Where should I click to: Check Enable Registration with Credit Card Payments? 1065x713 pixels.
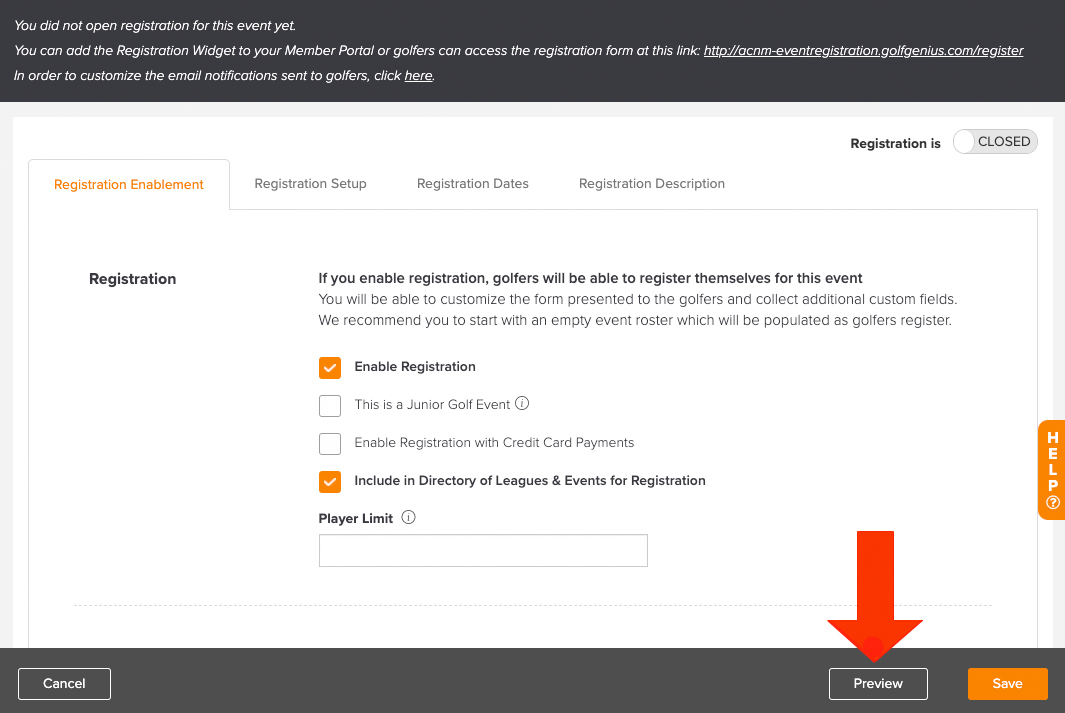(330, 443)
